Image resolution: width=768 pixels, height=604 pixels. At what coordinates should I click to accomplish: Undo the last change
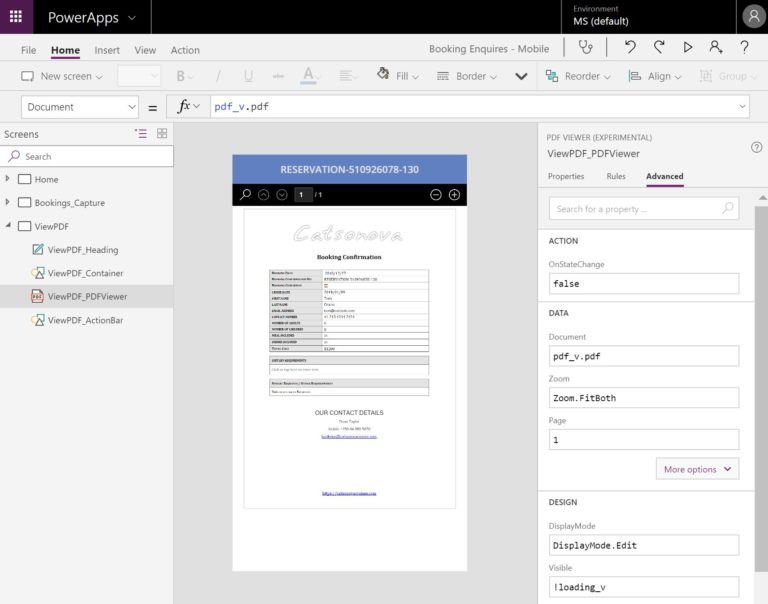[630, 47]
